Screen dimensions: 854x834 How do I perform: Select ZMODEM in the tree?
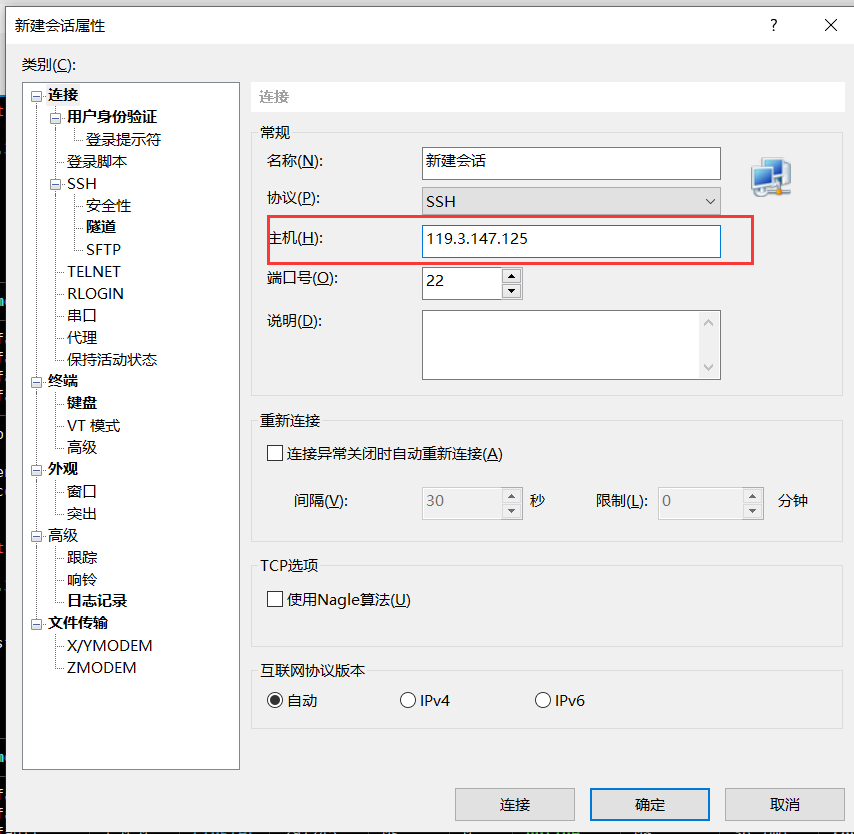(x=101, y=667)
